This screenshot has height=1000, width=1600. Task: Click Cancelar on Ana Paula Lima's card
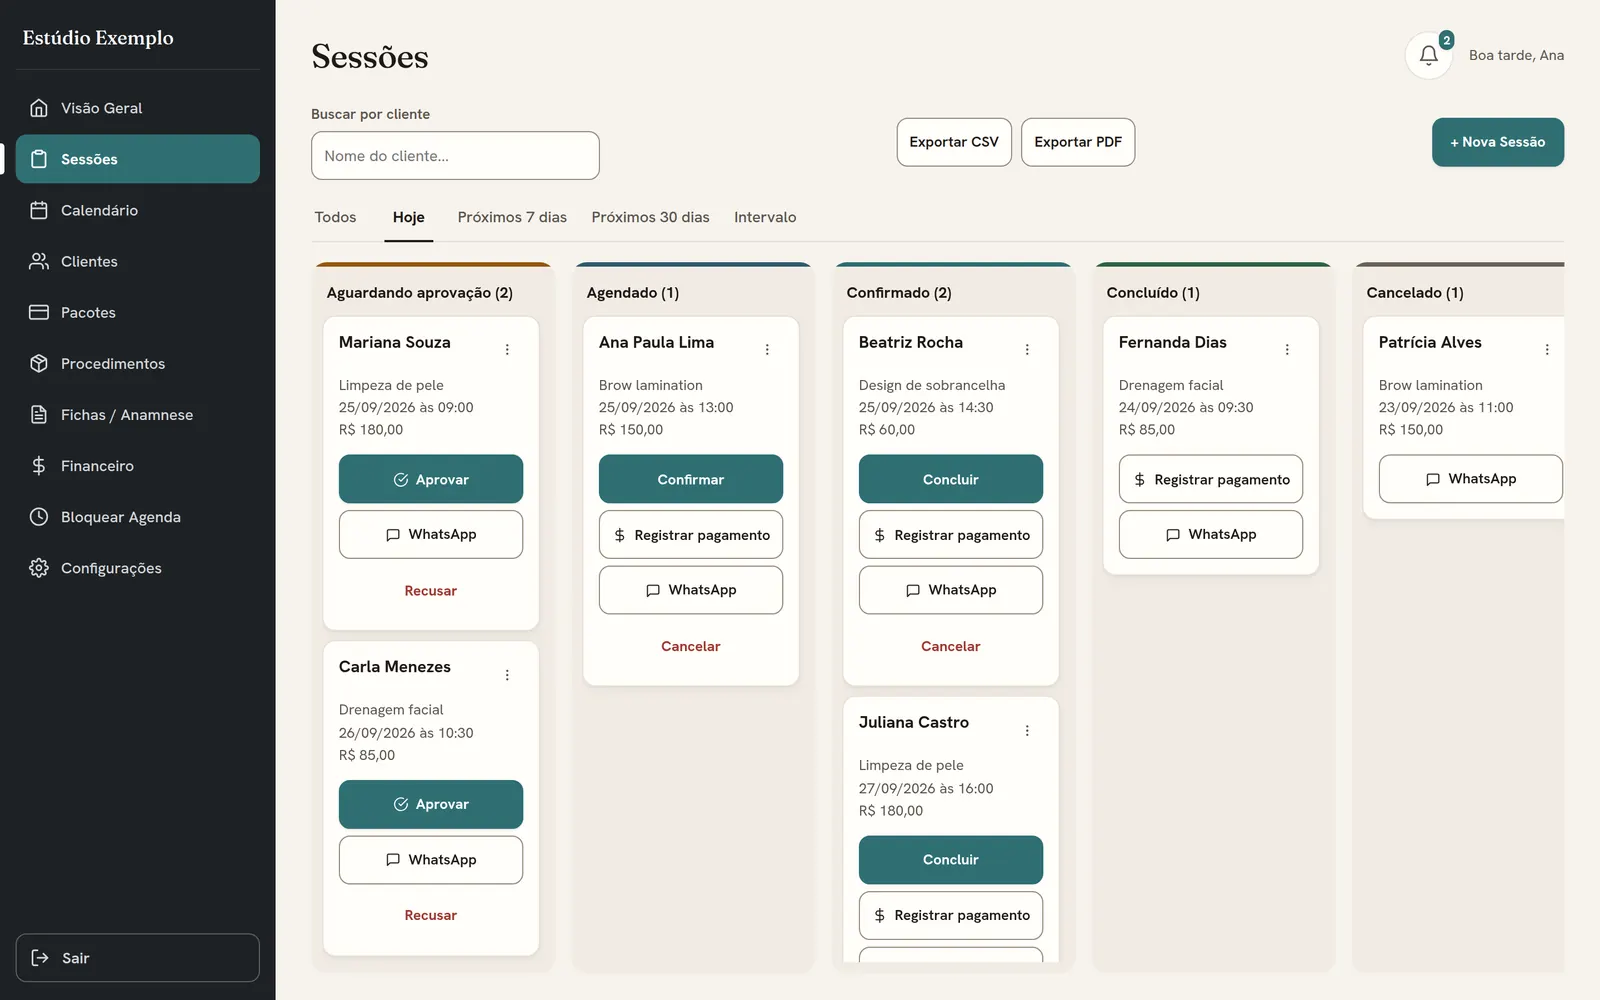(x=691, y=646)
